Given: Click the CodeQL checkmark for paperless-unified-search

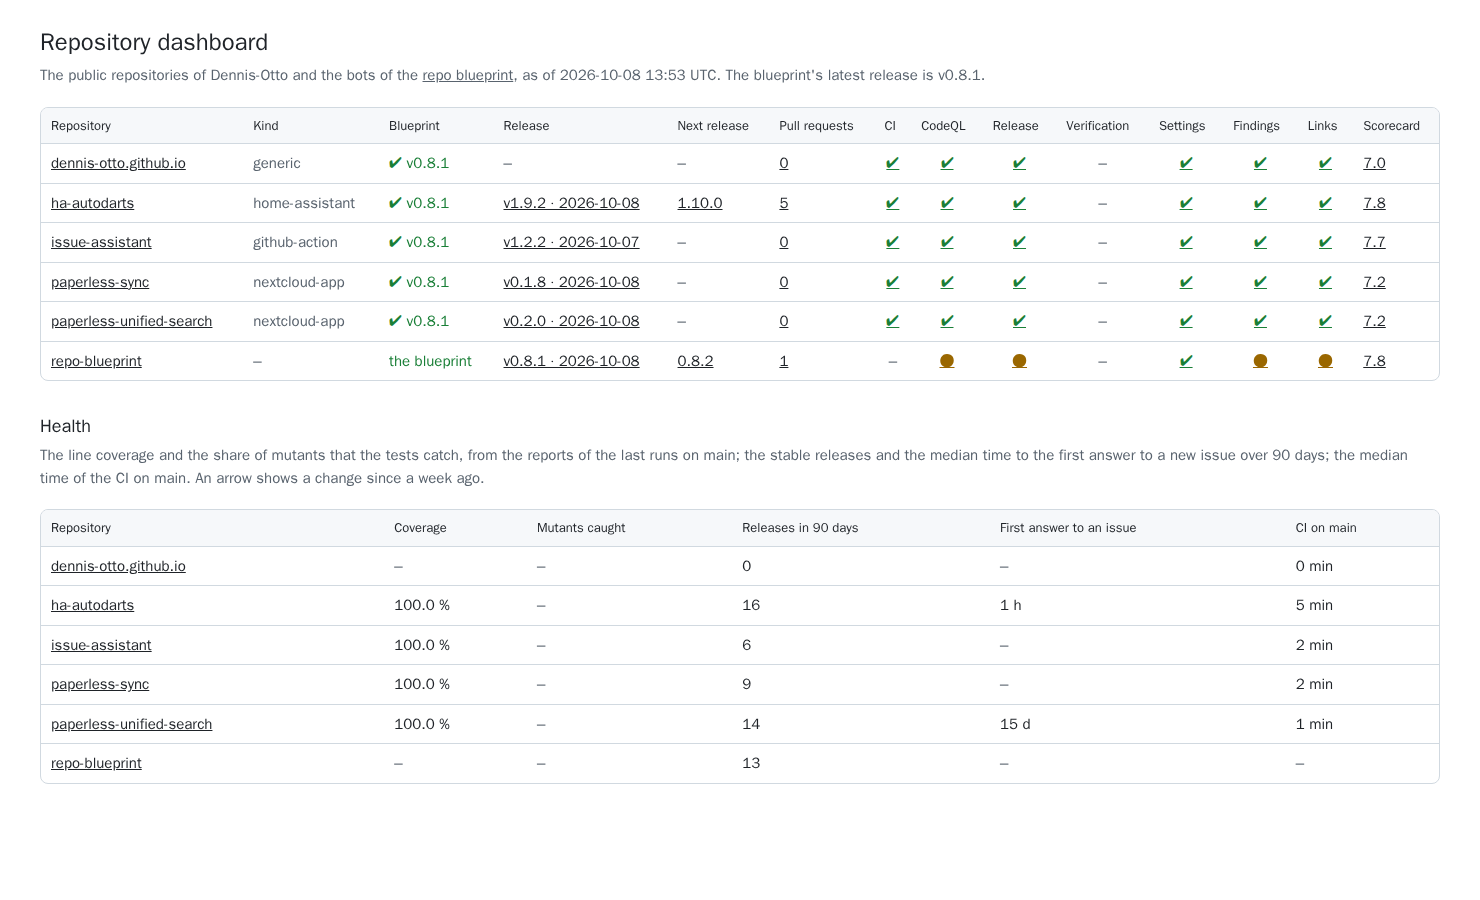Looking at the screenshot, I should click(947, 321).
